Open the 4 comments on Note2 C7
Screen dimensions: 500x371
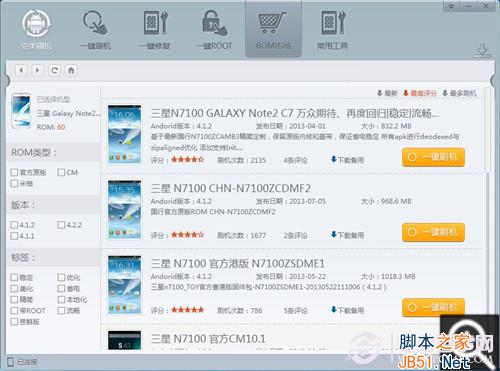(295, 160)
